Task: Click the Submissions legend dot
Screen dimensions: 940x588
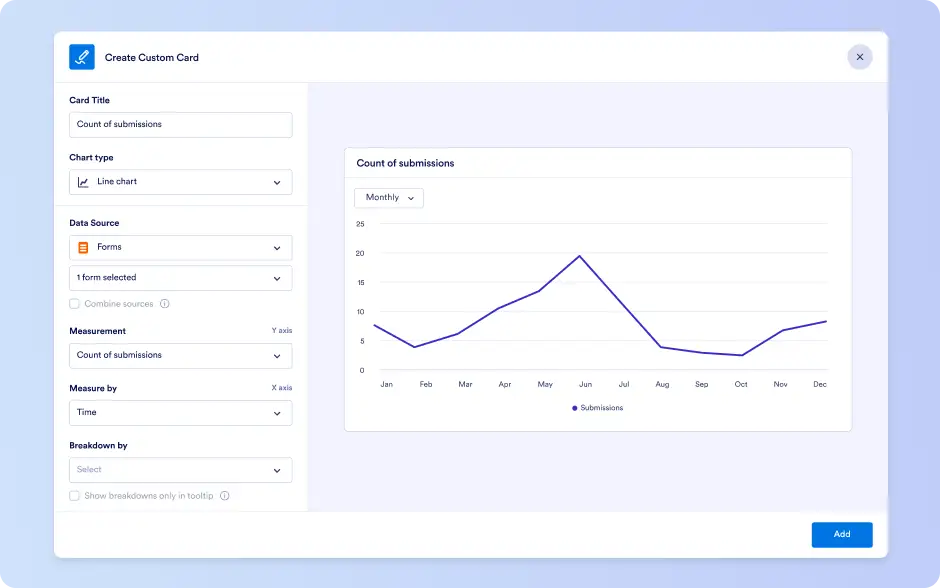Action: [x=574, y=408]
